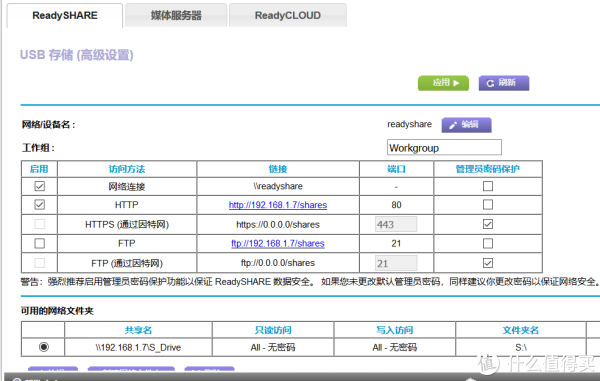
Task: Click the ftp://0.0.0.0/shares text
Action: (x=278, y=263)
